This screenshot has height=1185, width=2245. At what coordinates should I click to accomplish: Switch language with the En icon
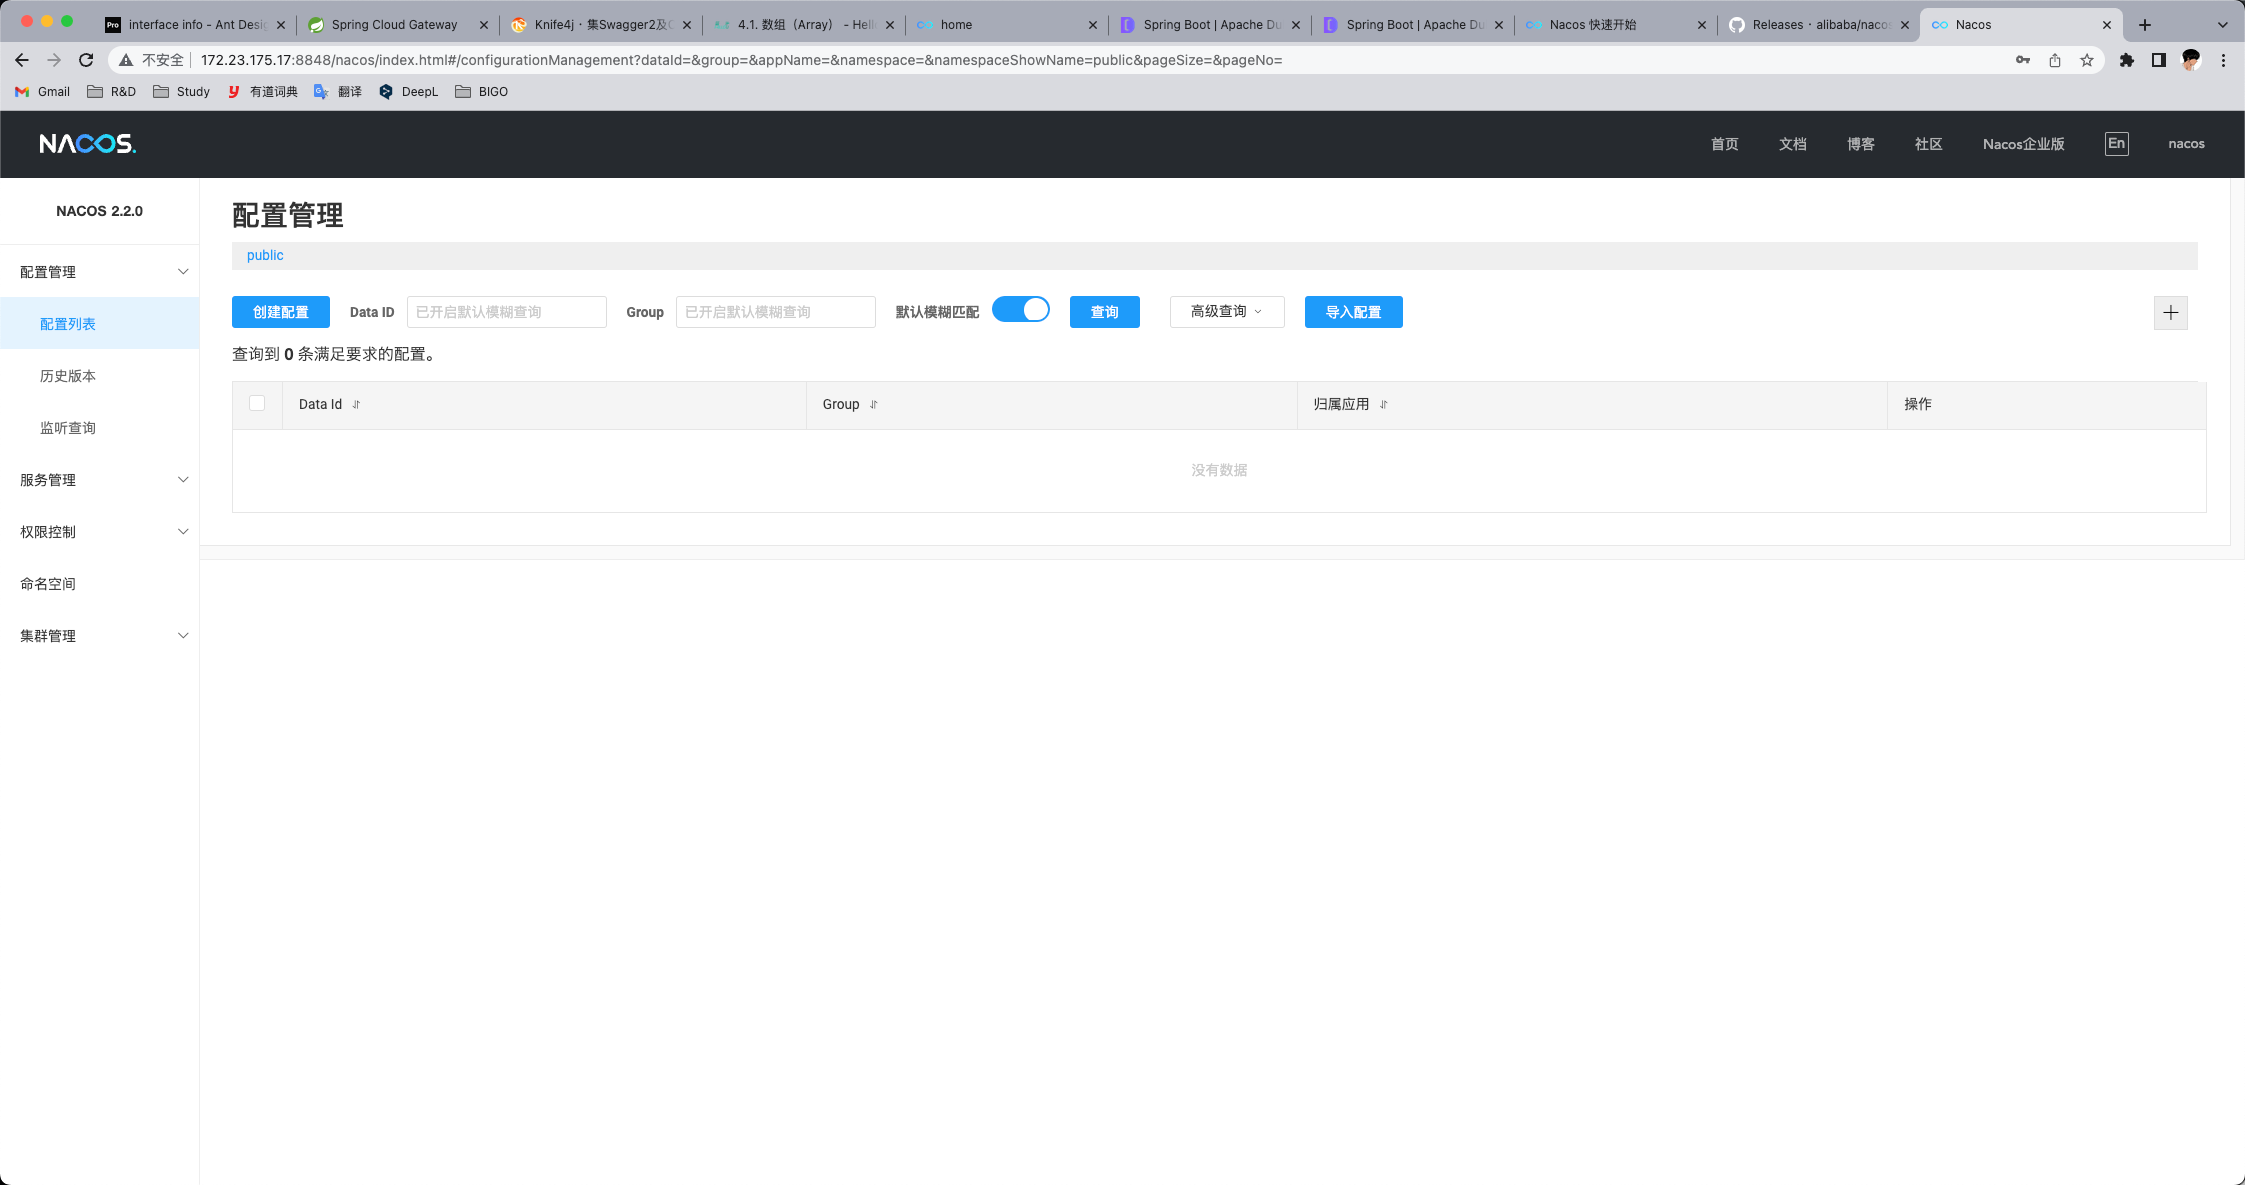[x=2116, y=144]
